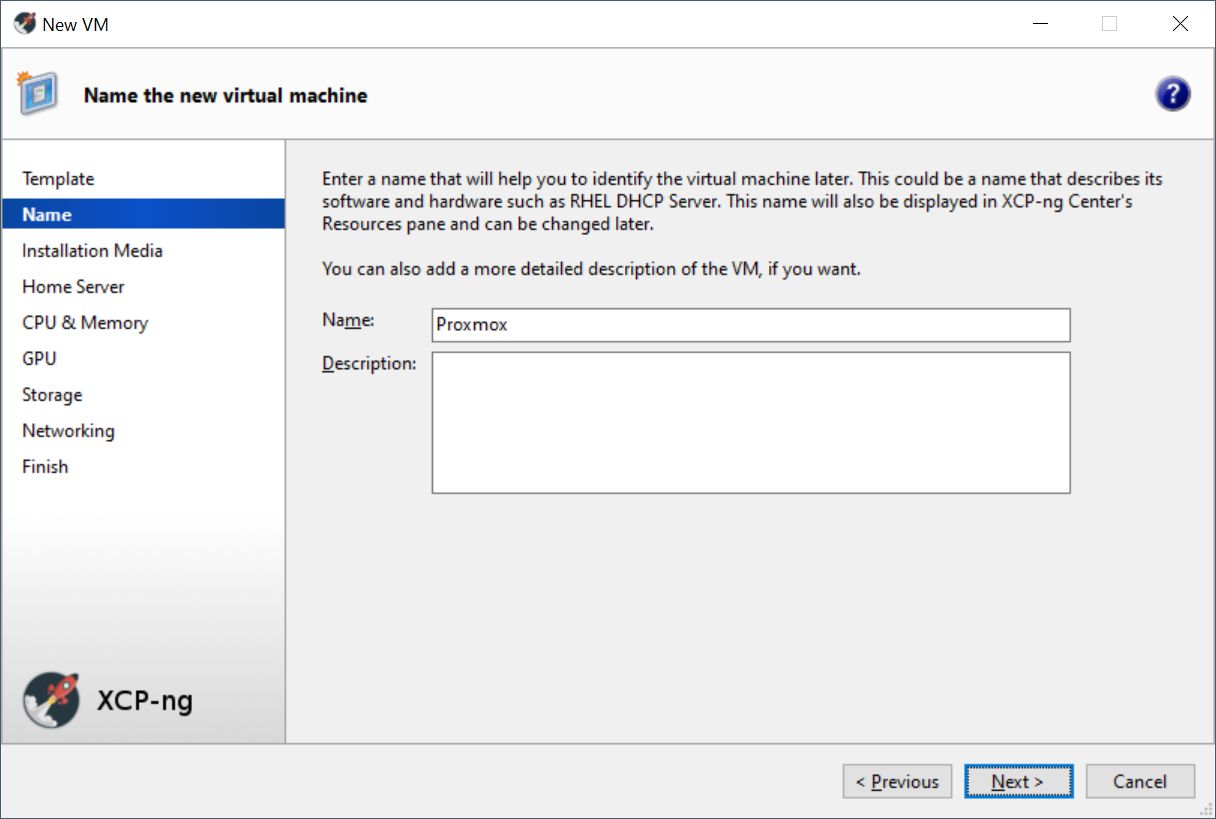Image resolution: width=1216 pixels, height=819 pixels.
Task: Click the New VM wizard header icon
Action: [38, 94]
